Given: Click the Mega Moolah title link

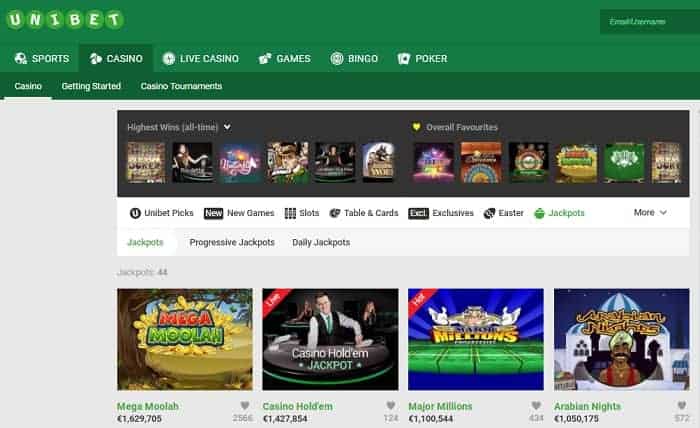Looking at the screenshot, I should [148, 406].
